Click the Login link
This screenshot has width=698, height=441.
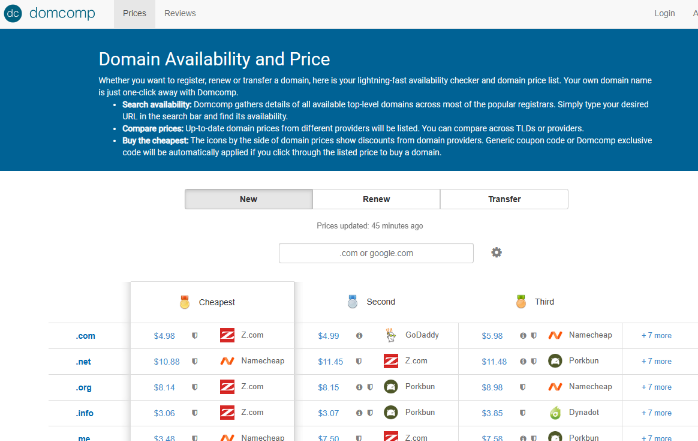(664, 13)
